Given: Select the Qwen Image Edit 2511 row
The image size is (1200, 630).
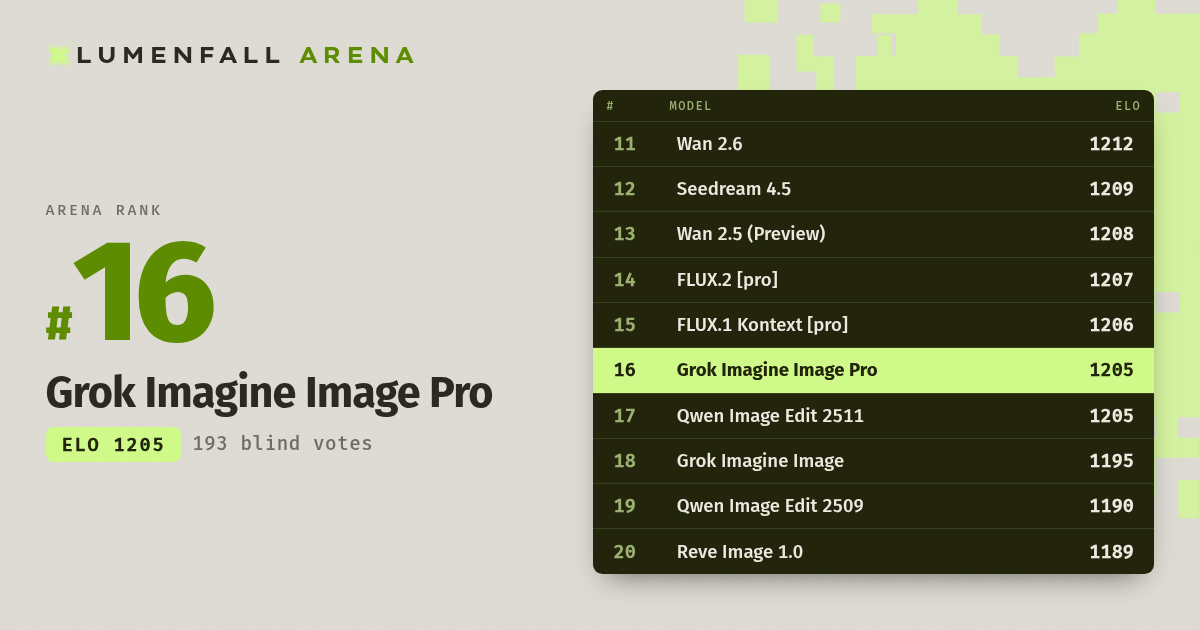Looking at the screenshot, I should (x=873, y=416).
